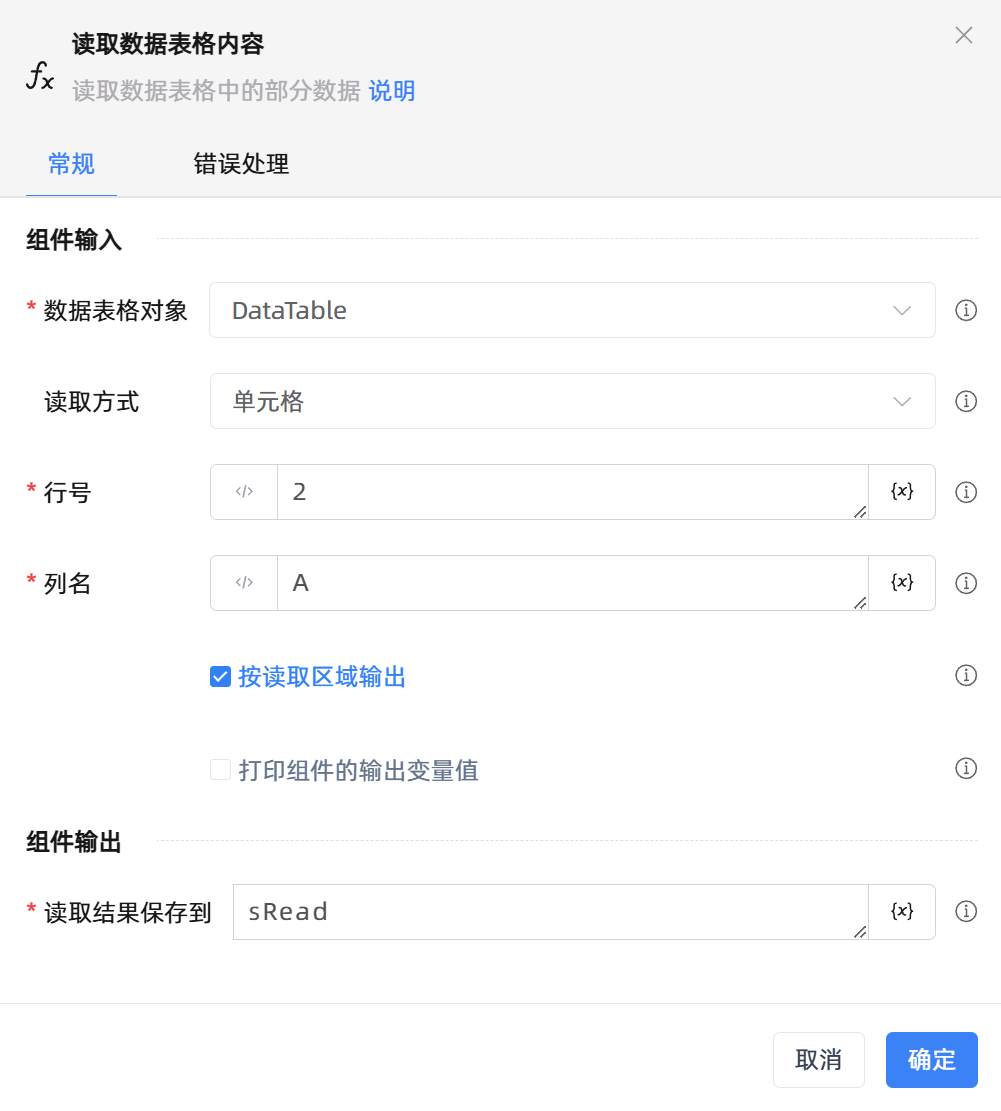This screenshot has height=1111, width=1001.
Task: Show info for 按读取区域输出 option
Action: (x=966, y=675)
